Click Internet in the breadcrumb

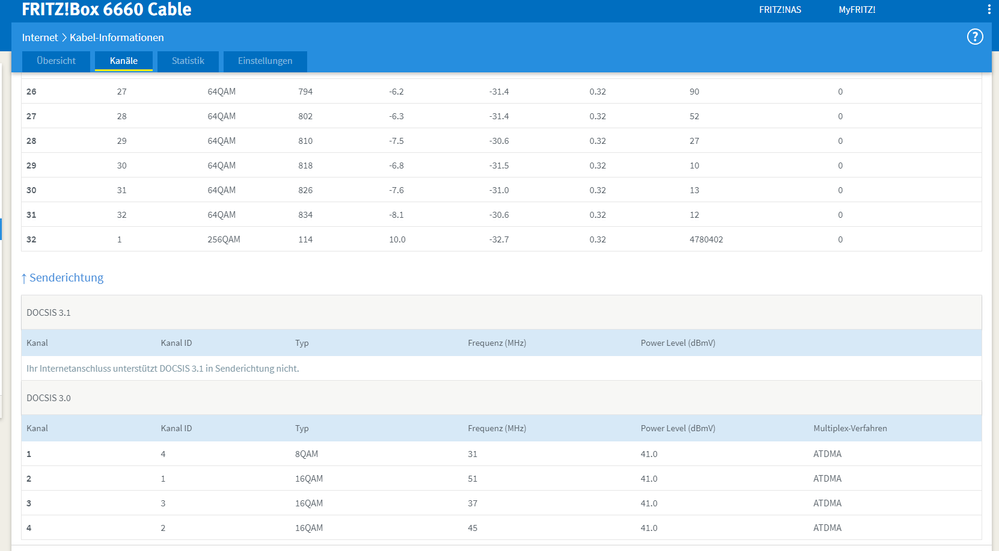pyautogui.click(x=40, y=38)
